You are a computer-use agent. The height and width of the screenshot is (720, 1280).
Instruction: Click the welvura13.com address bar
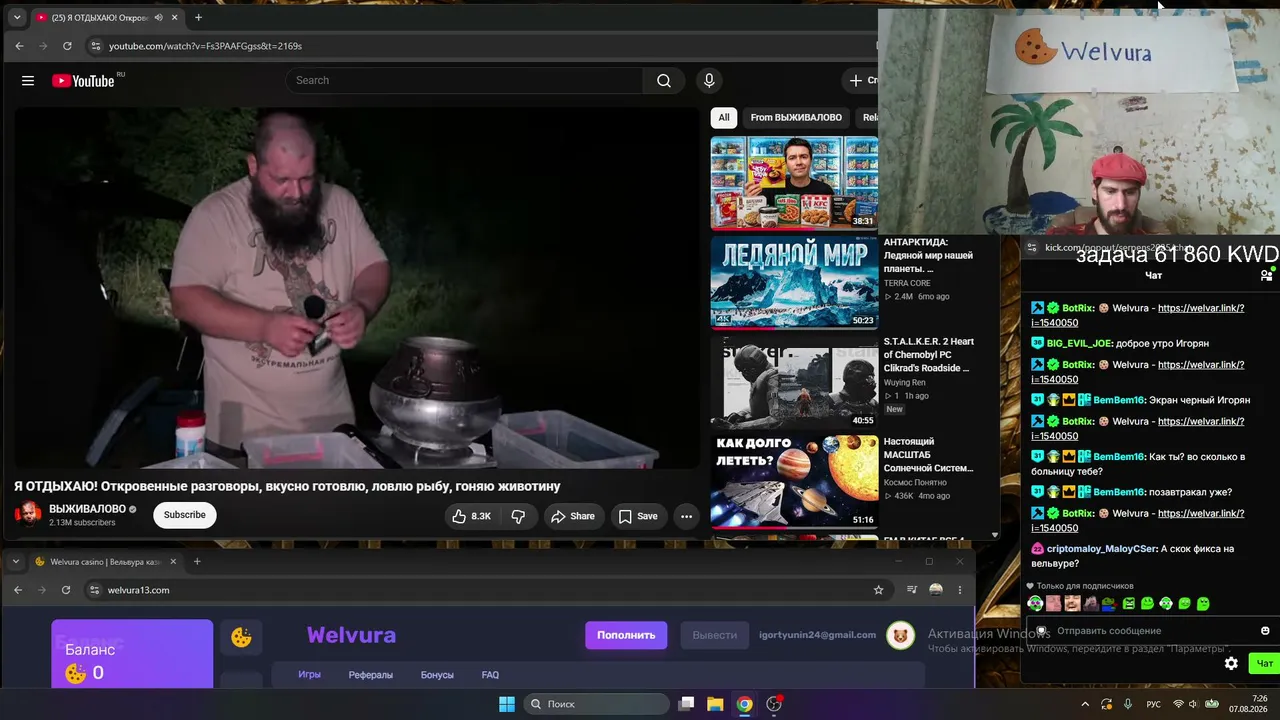[487, 590]
